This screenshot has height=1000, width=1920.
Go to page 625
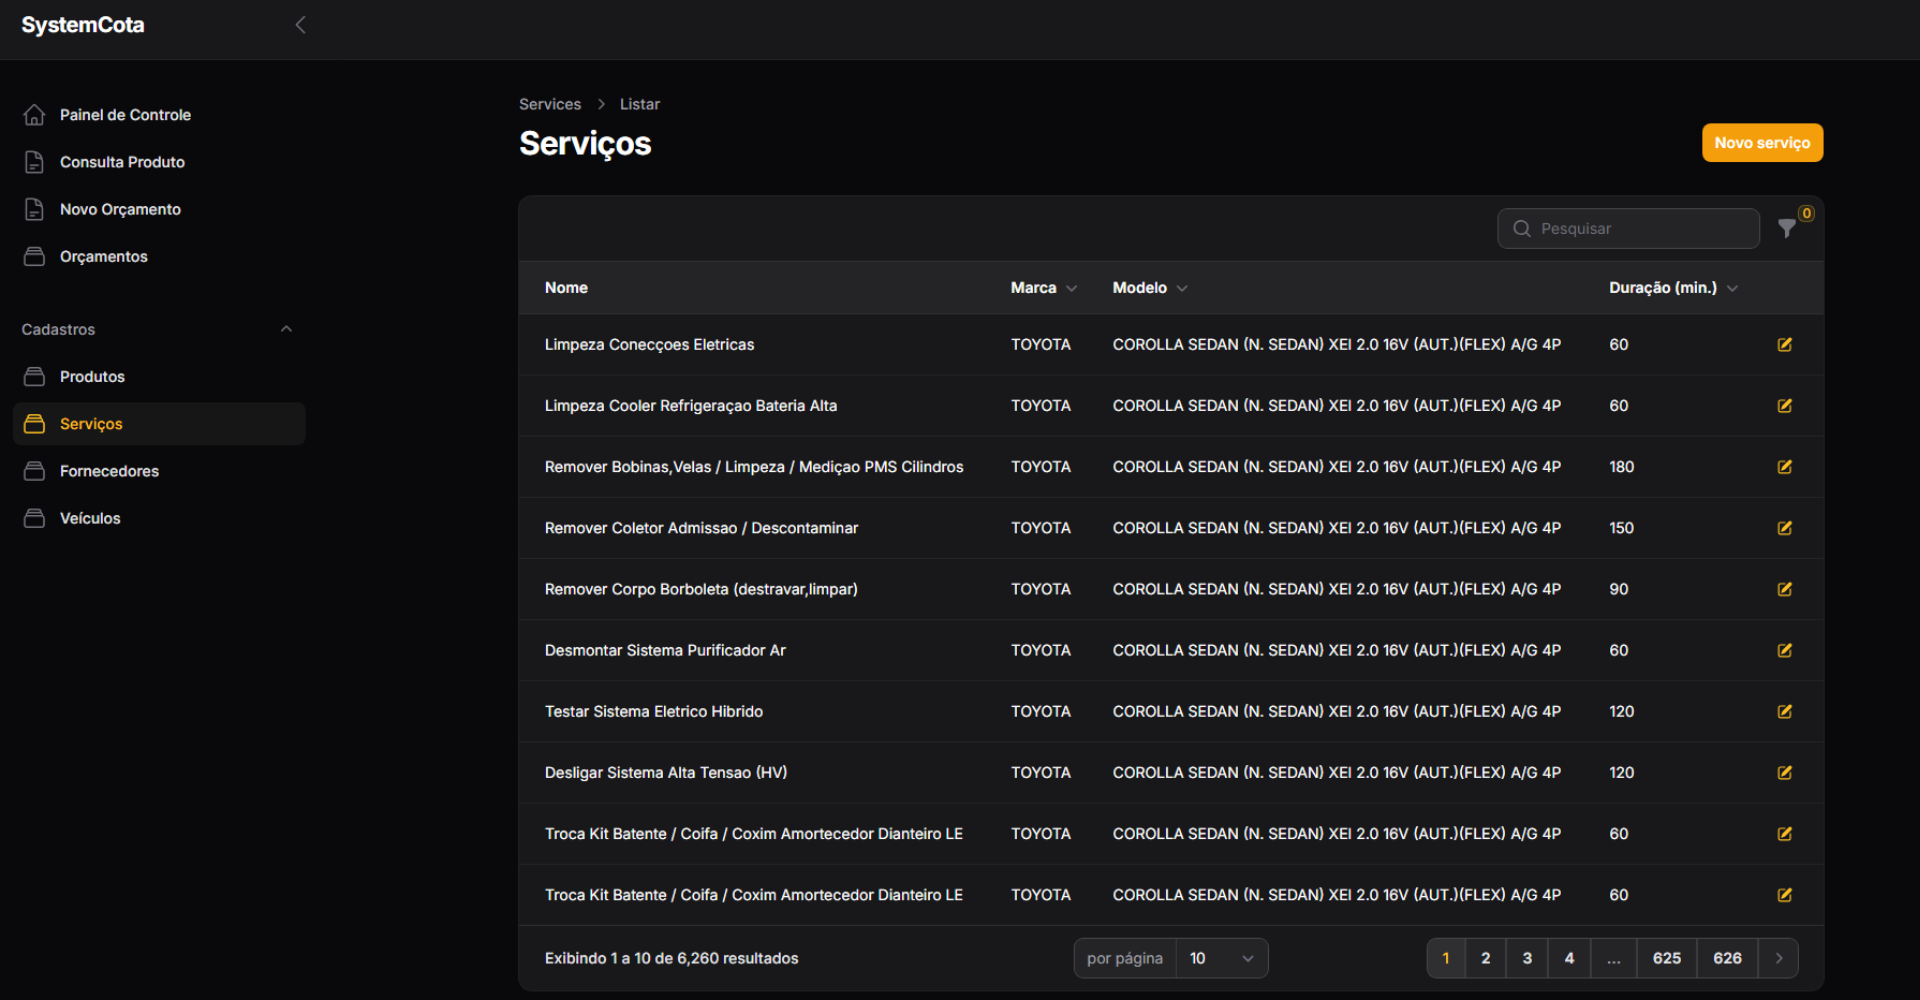click(x=1666, y=958)
